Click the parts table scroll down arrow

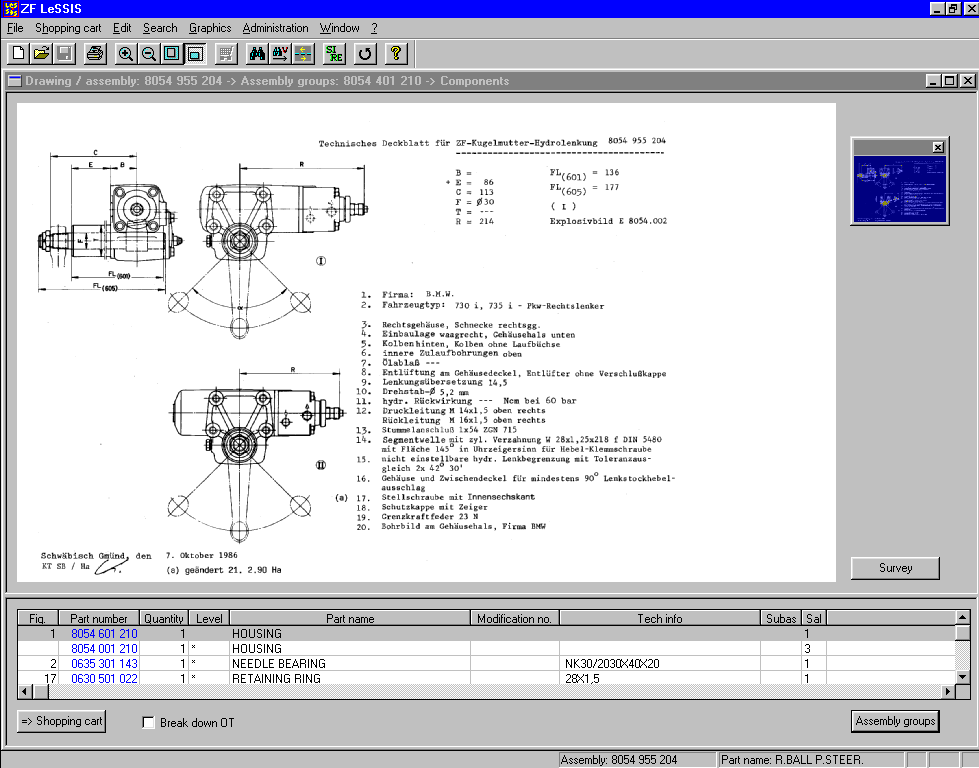pos(962,677)
